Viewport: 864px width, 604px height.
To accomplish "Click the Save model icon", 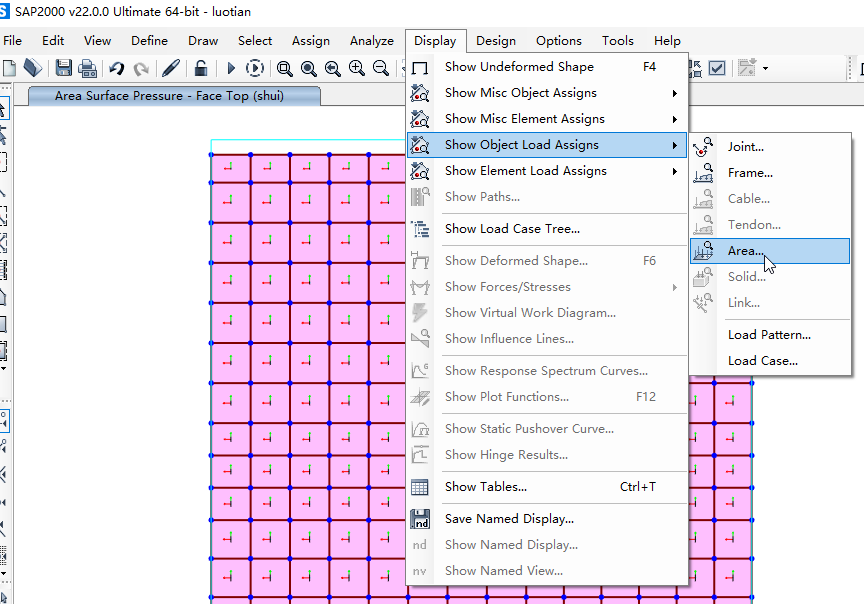I will tap(63, 68).
